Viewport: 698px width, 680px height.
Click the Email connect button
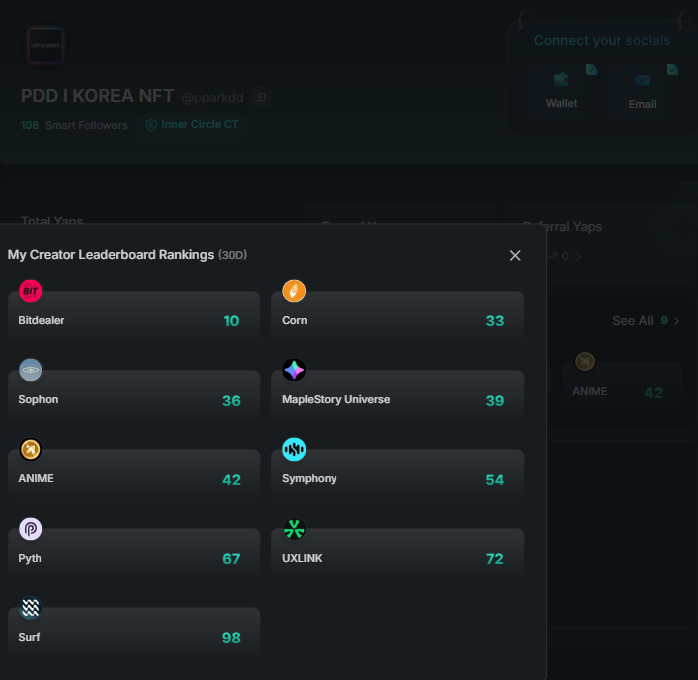click(643, 91)
